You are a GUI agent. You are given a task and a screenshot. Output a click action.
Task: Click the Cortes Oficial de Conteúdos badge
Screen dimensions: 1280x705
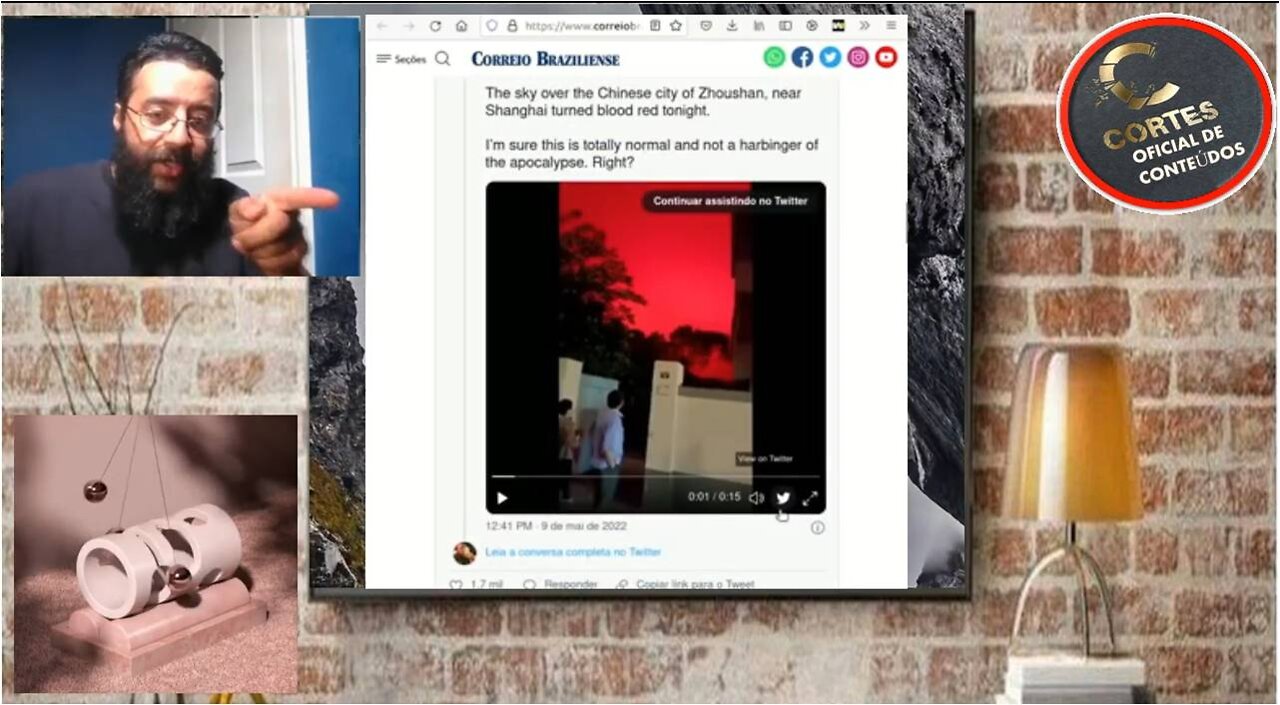1165,112
